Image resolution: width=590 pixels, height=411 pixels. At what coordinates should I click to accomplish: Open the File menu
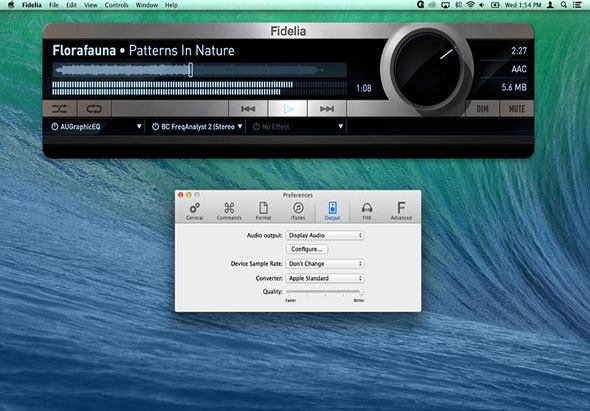point(54,5)
